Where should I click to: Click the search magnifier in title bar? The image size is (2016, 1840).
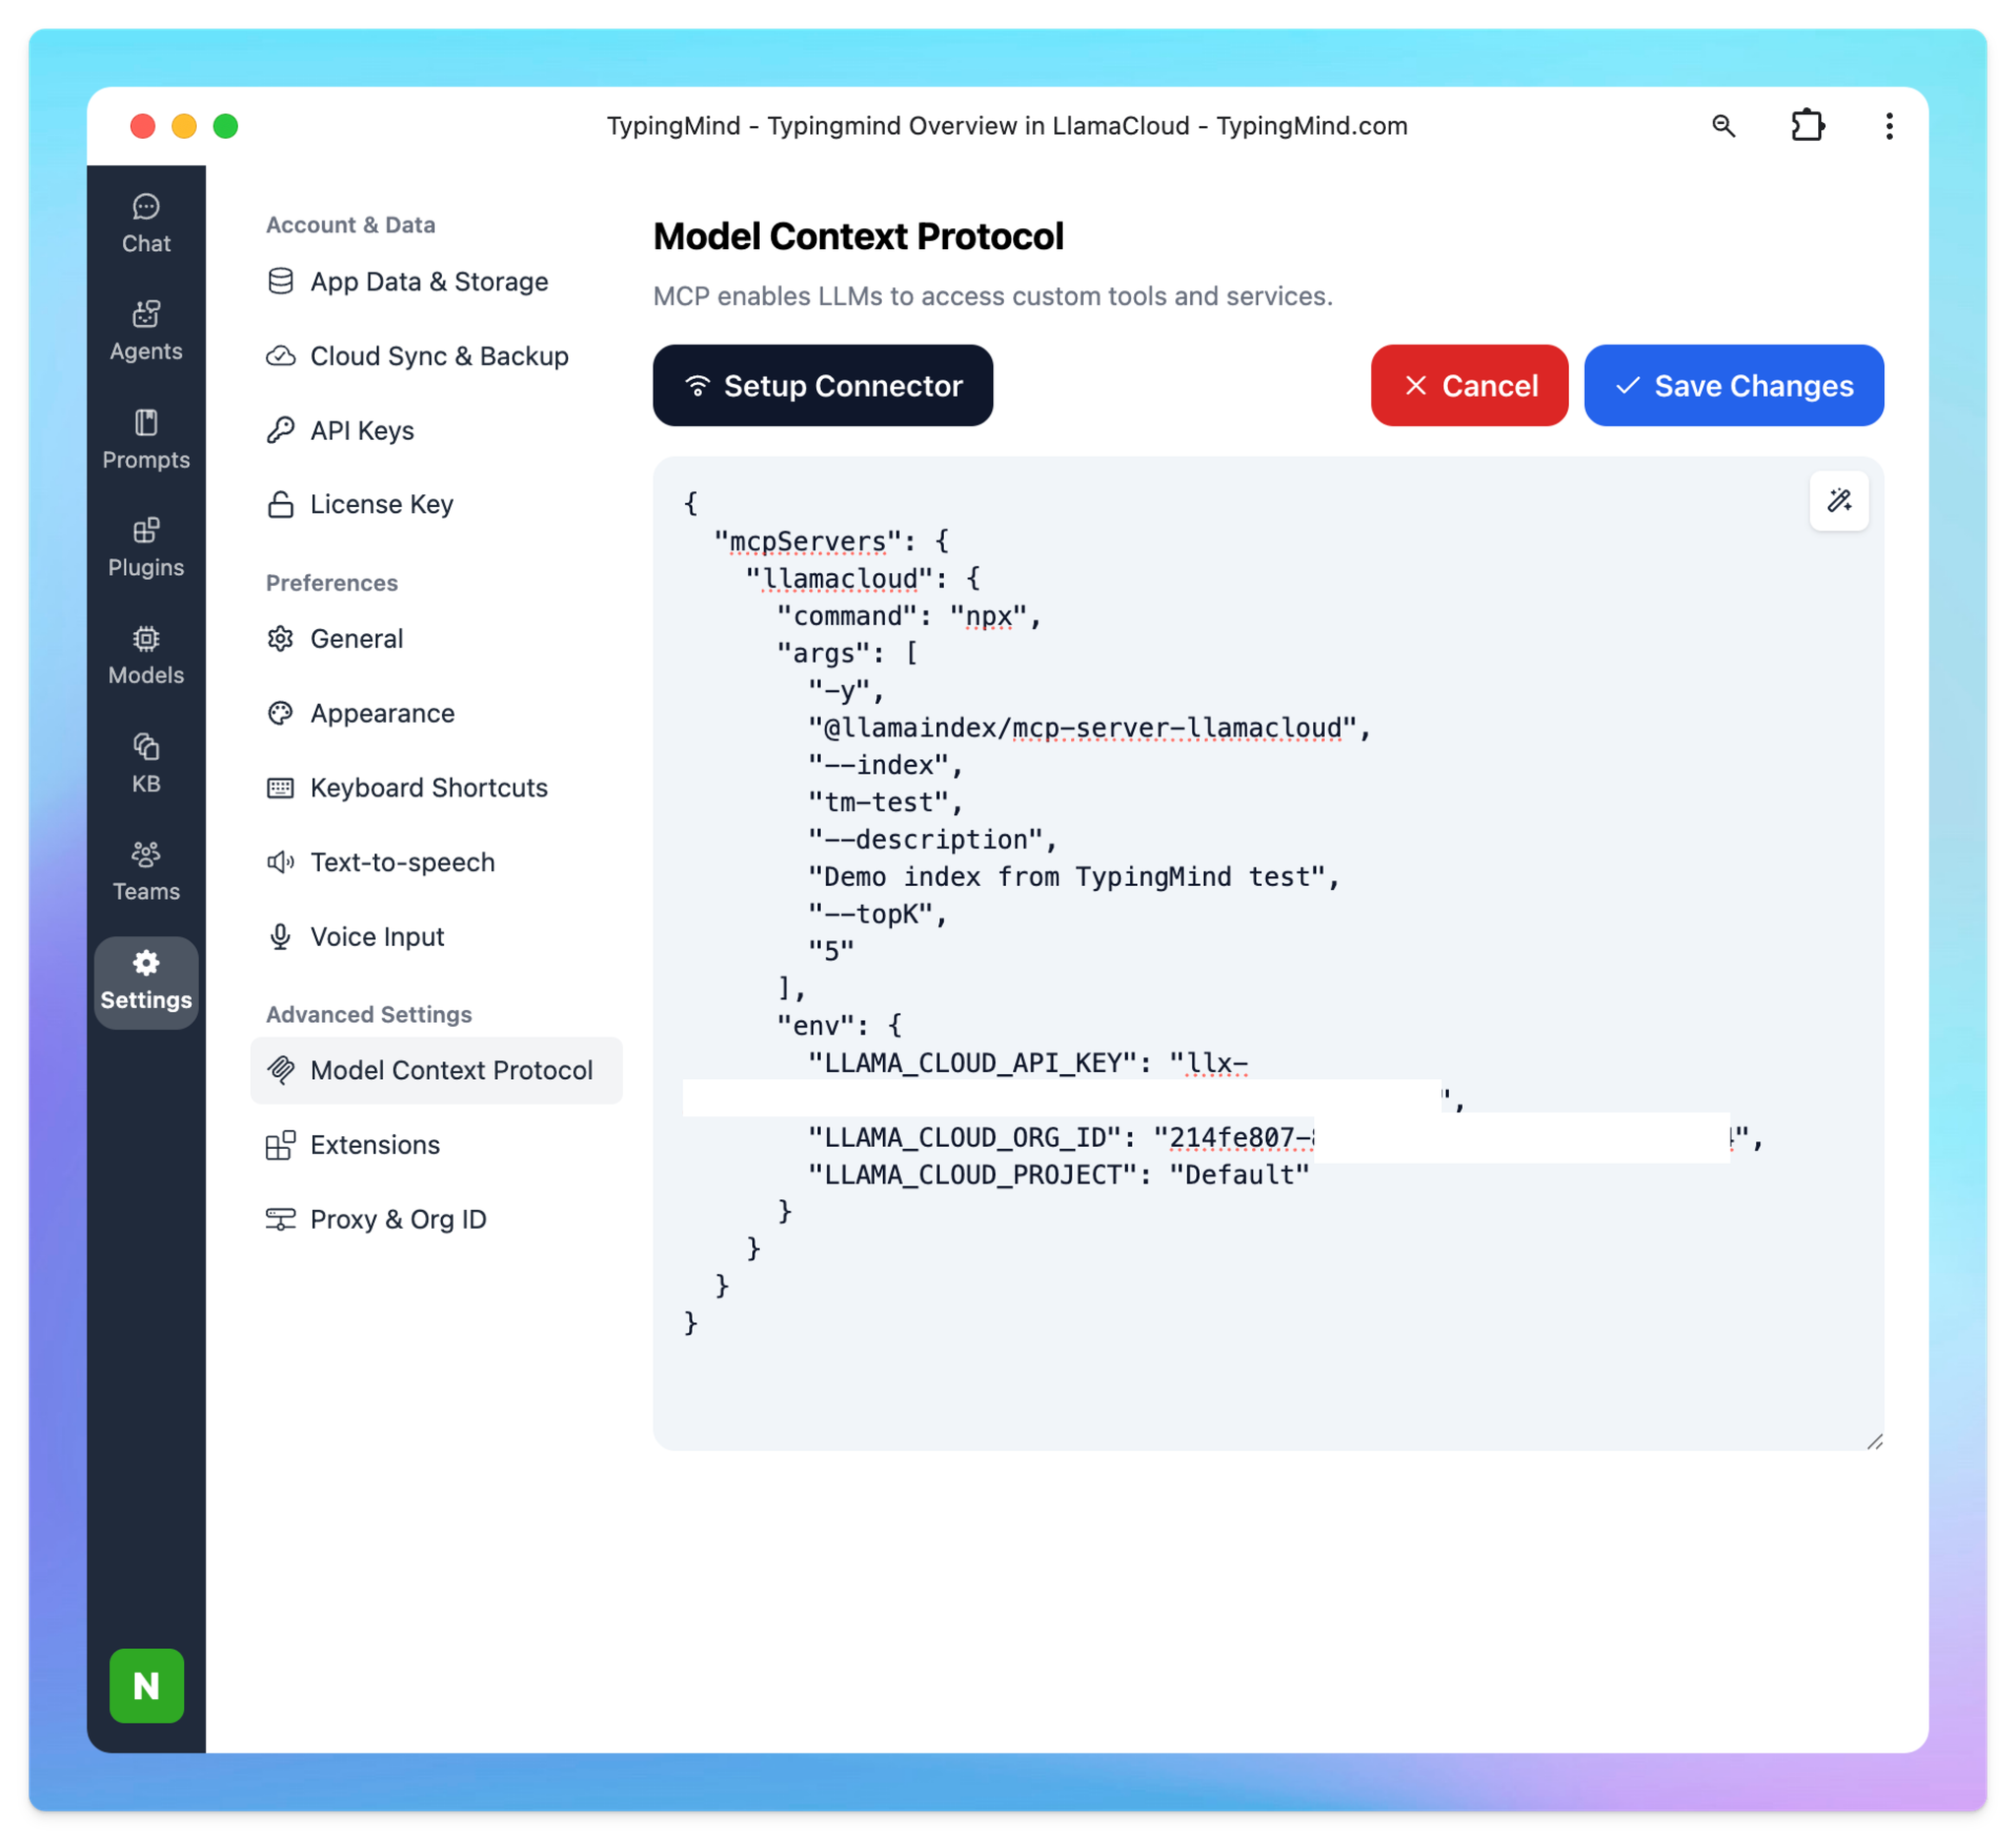(1723, 126)
